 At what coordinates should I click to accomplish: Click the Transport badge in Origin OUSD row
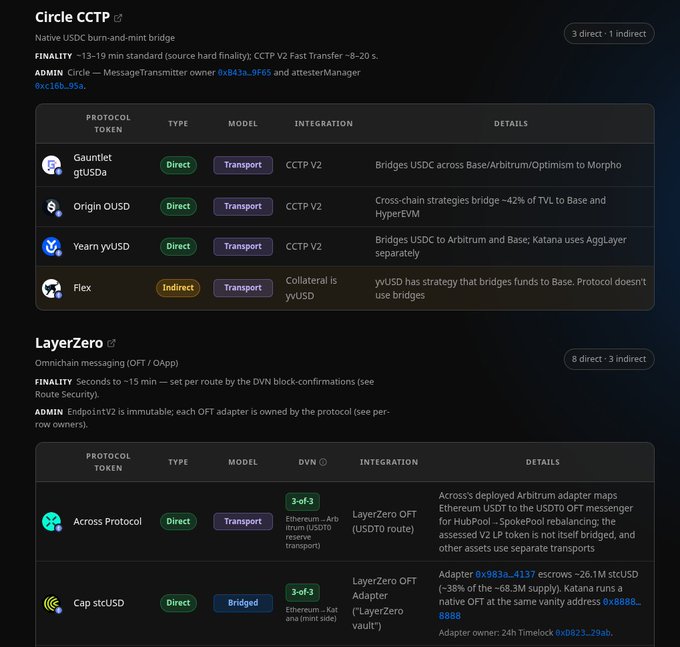[243, 206]
